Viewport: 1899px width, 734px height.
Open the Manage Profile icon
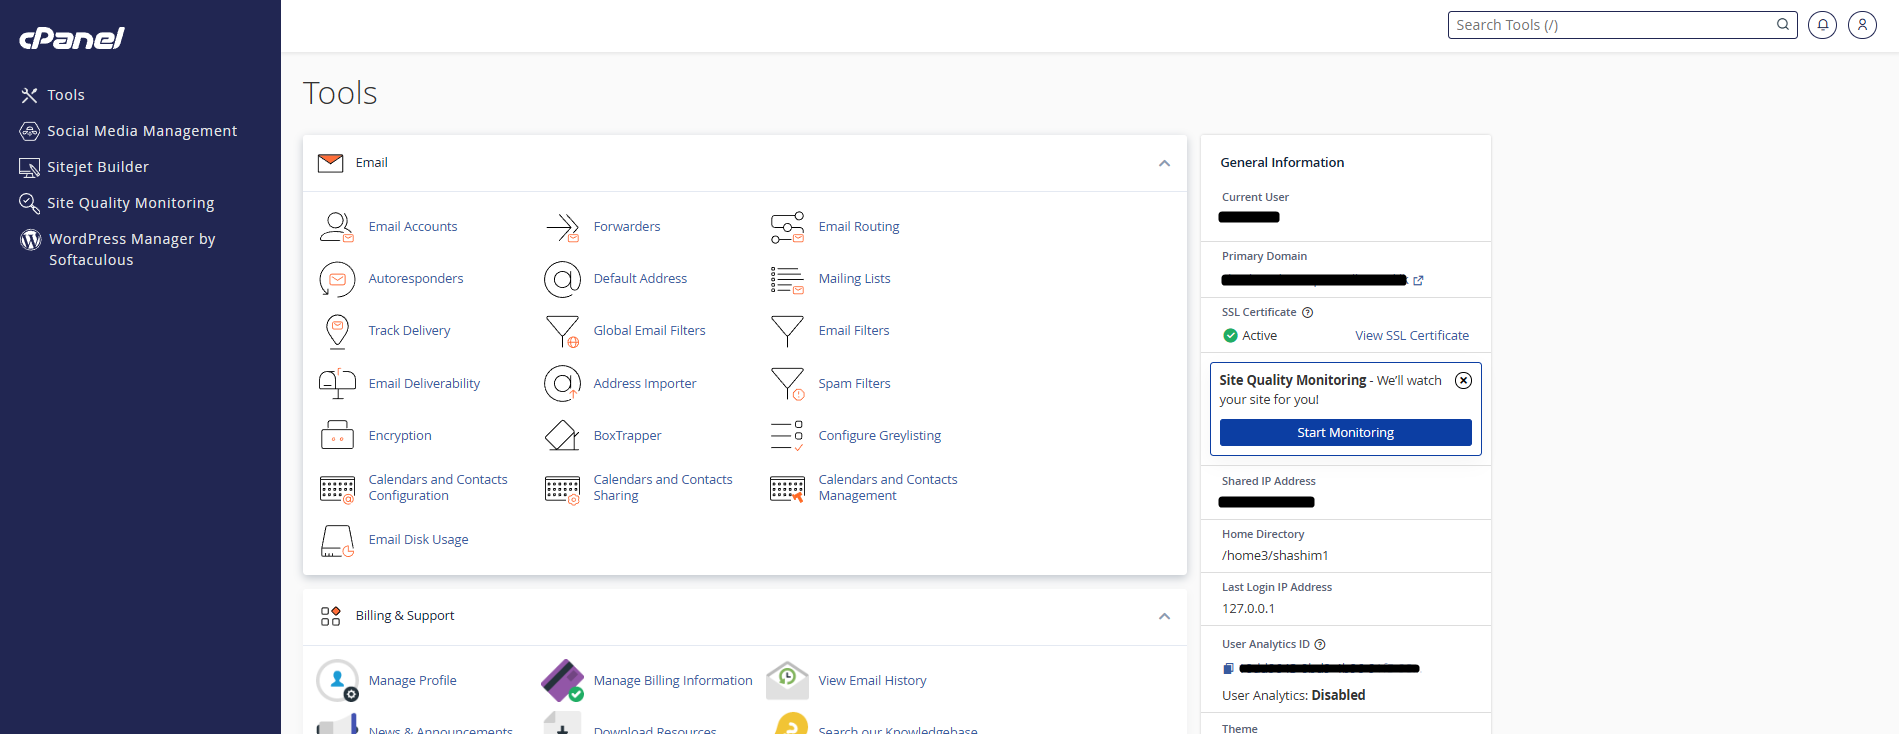337,681
